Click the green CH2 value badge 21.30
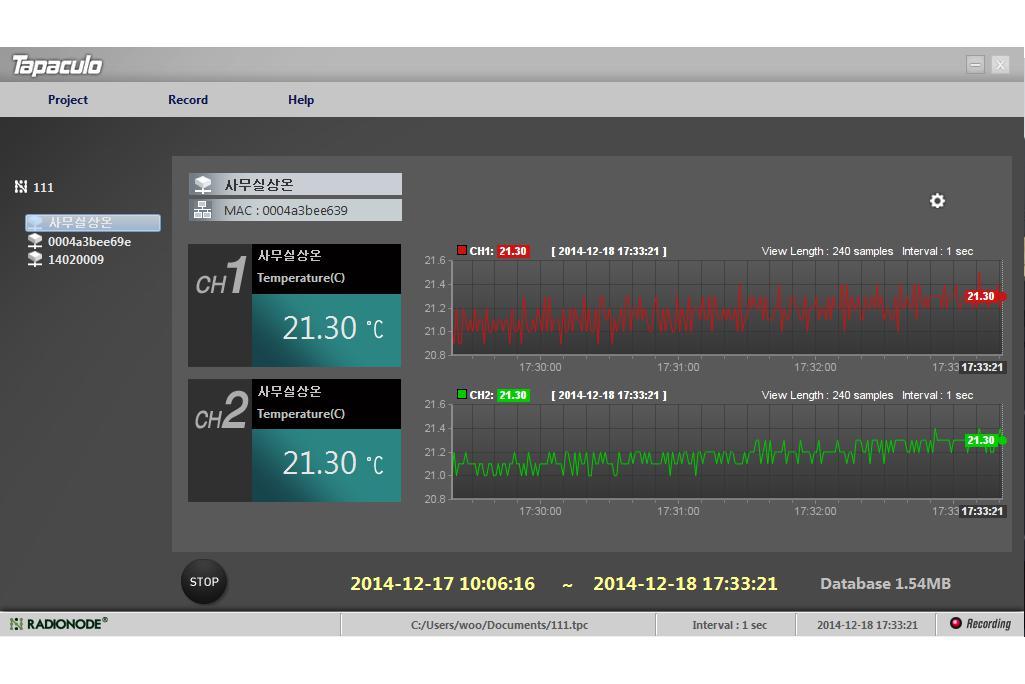This screenshot has width=1025, height=684. tap(513, 395)
